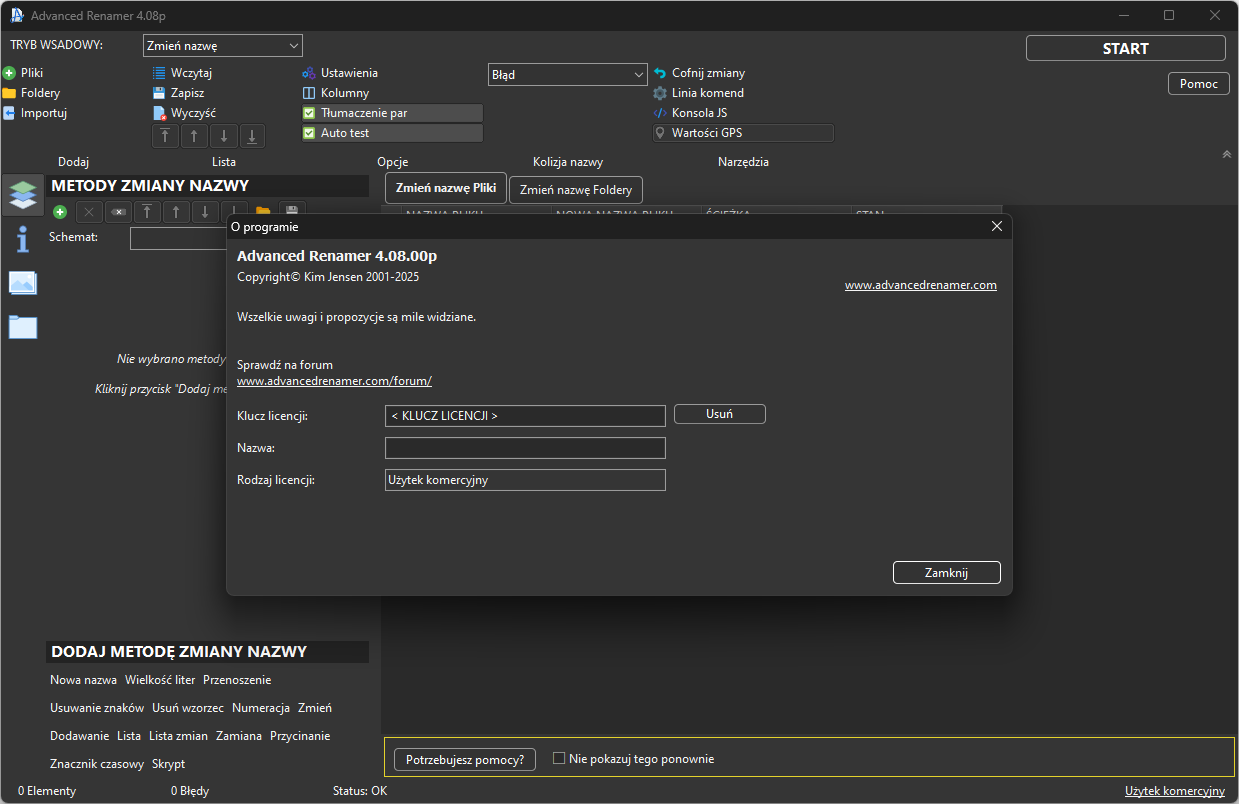The image size is (1239, 804).
Task: Add a method with the green plus icon
Action: [x=60, y=212]
